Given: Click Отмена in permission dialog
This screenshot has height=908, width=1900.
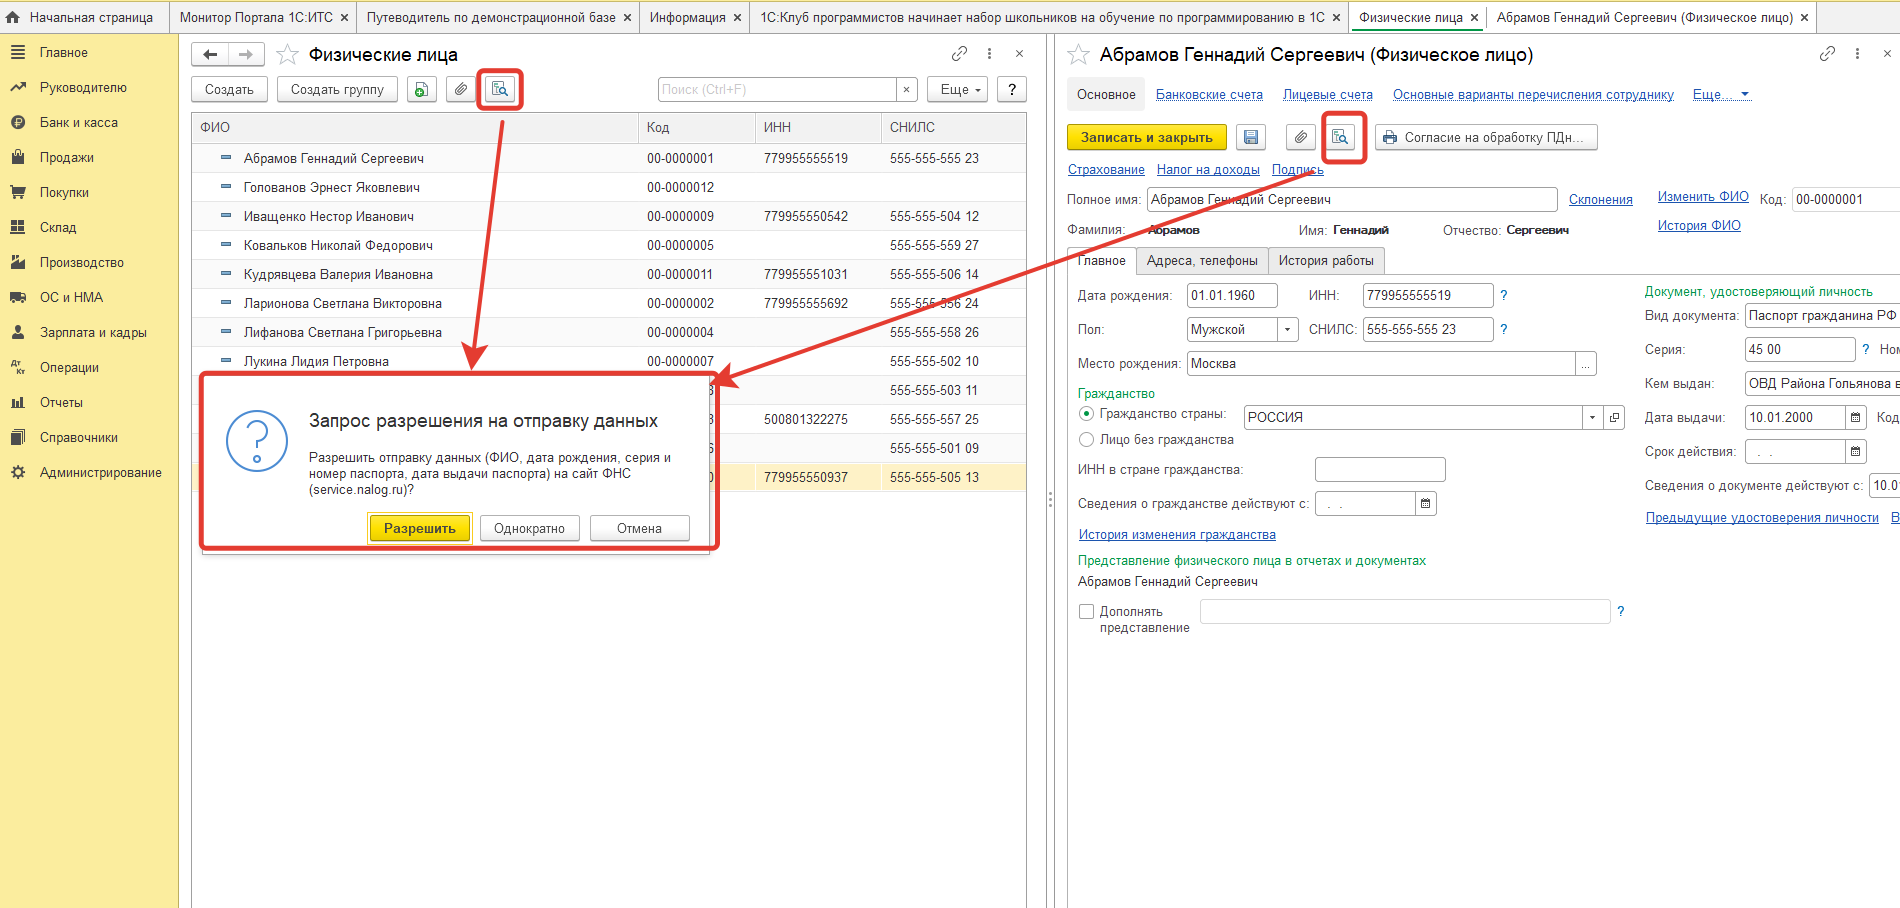Looking at the screenshot, I should [x=639, y=528].
